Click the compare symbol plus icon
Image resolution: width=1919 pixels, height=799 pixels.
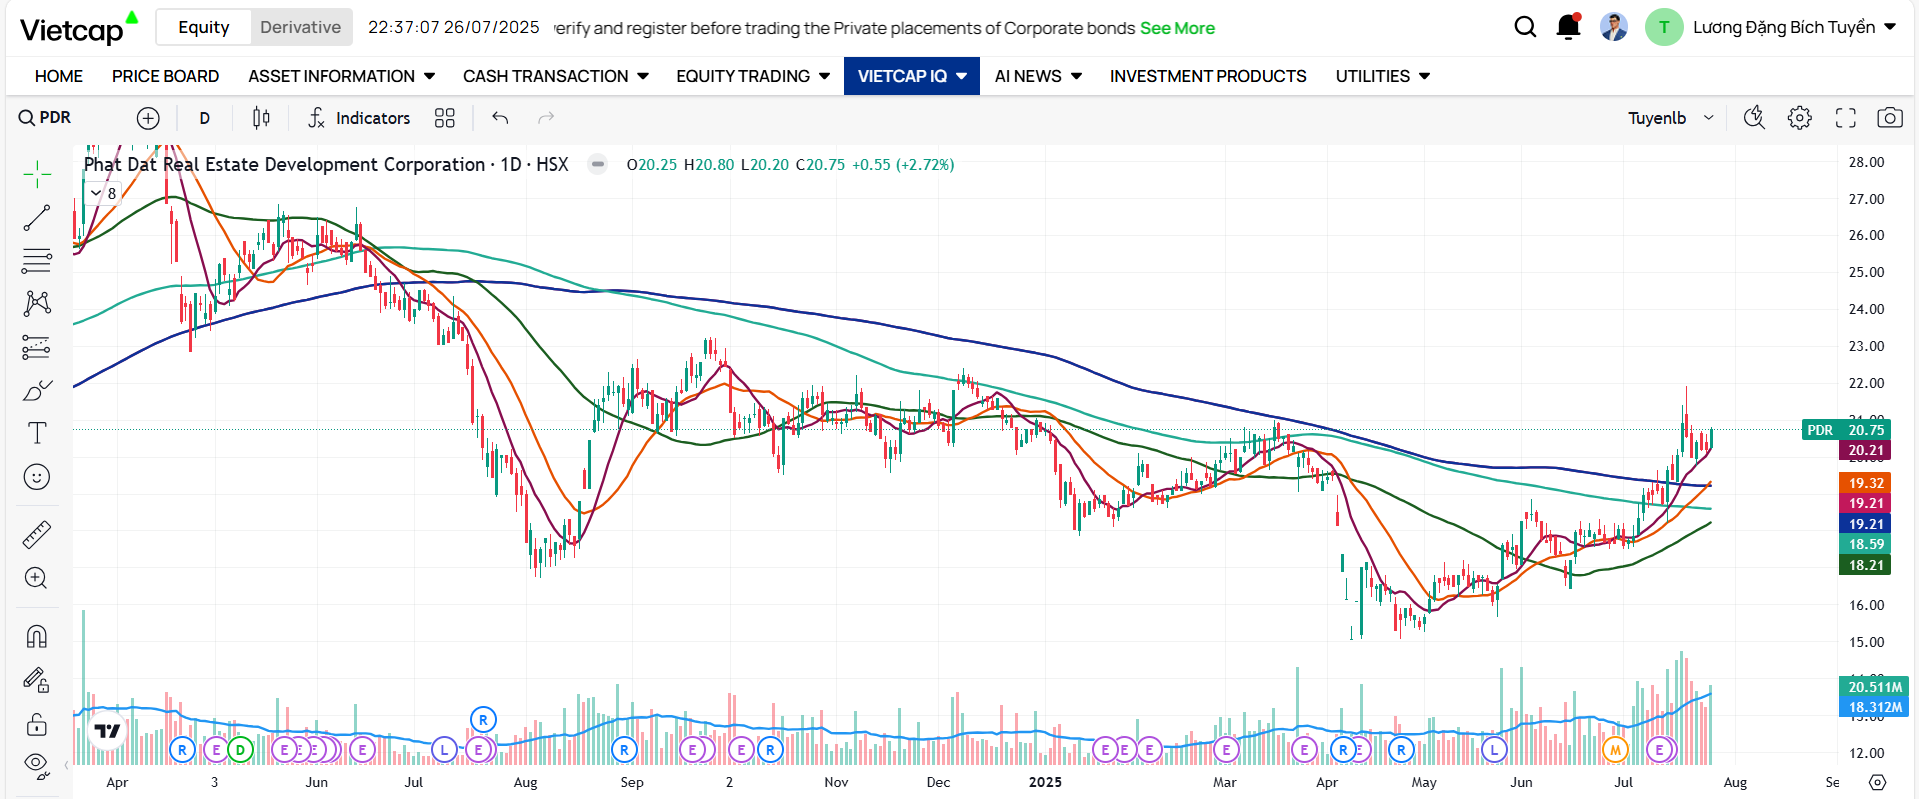click(x=148, y=118)
